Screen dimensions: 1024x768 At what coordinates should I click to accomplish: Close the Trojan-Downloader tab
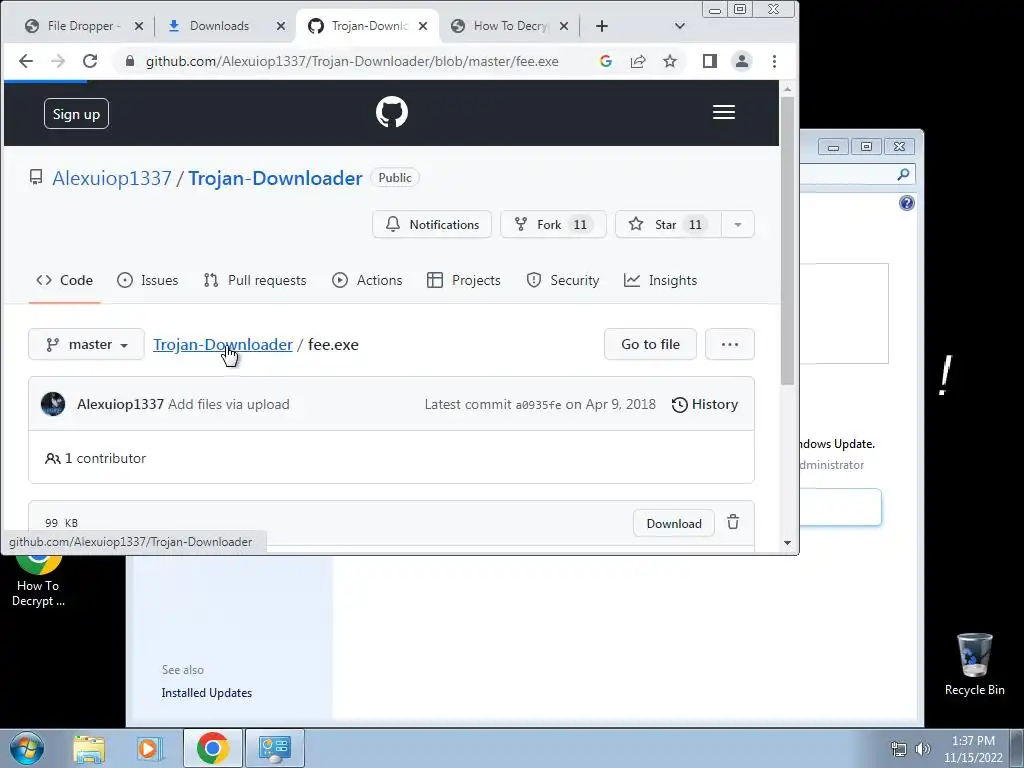[x=423, y=26]
